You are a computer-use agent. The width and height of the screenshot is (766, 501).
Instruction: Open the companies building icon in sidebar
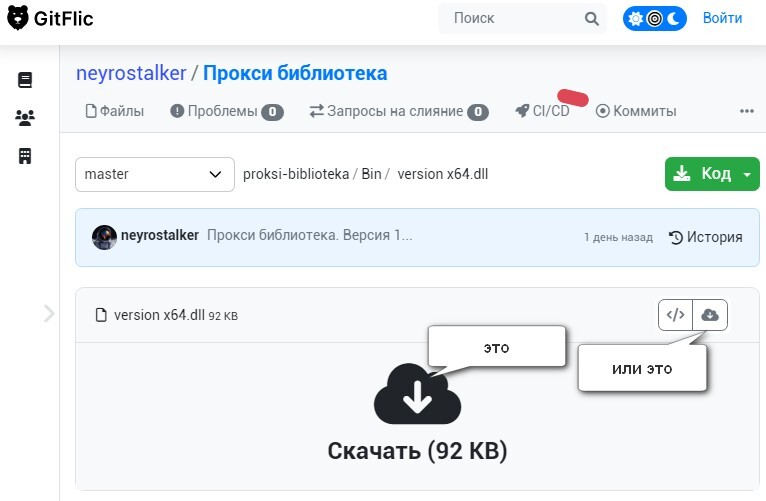(x=25, y=156)
